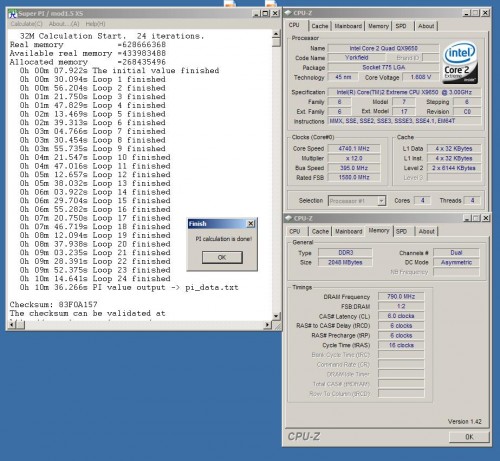
Task: Click the Version 1.42 text in CPU-Z
Action: [465, 421]
